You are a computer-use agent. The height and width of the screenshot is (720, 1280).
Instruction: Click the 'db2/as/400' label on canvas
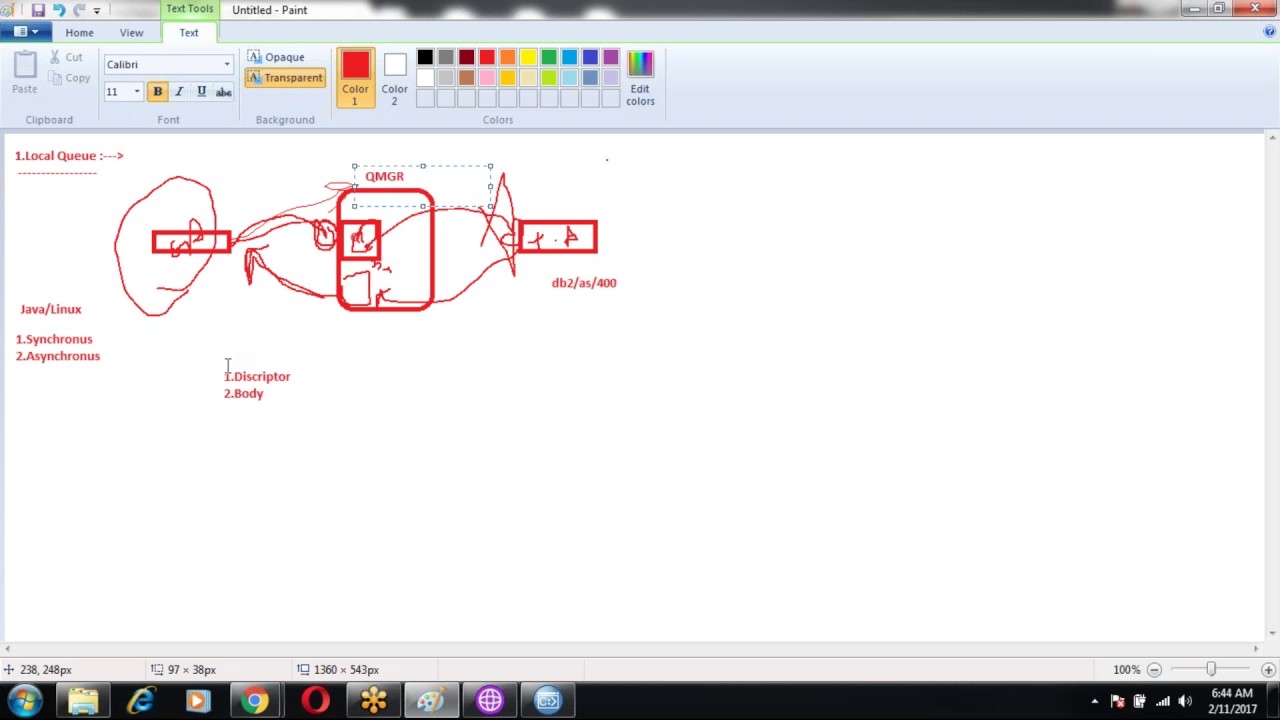click(584, 283)
